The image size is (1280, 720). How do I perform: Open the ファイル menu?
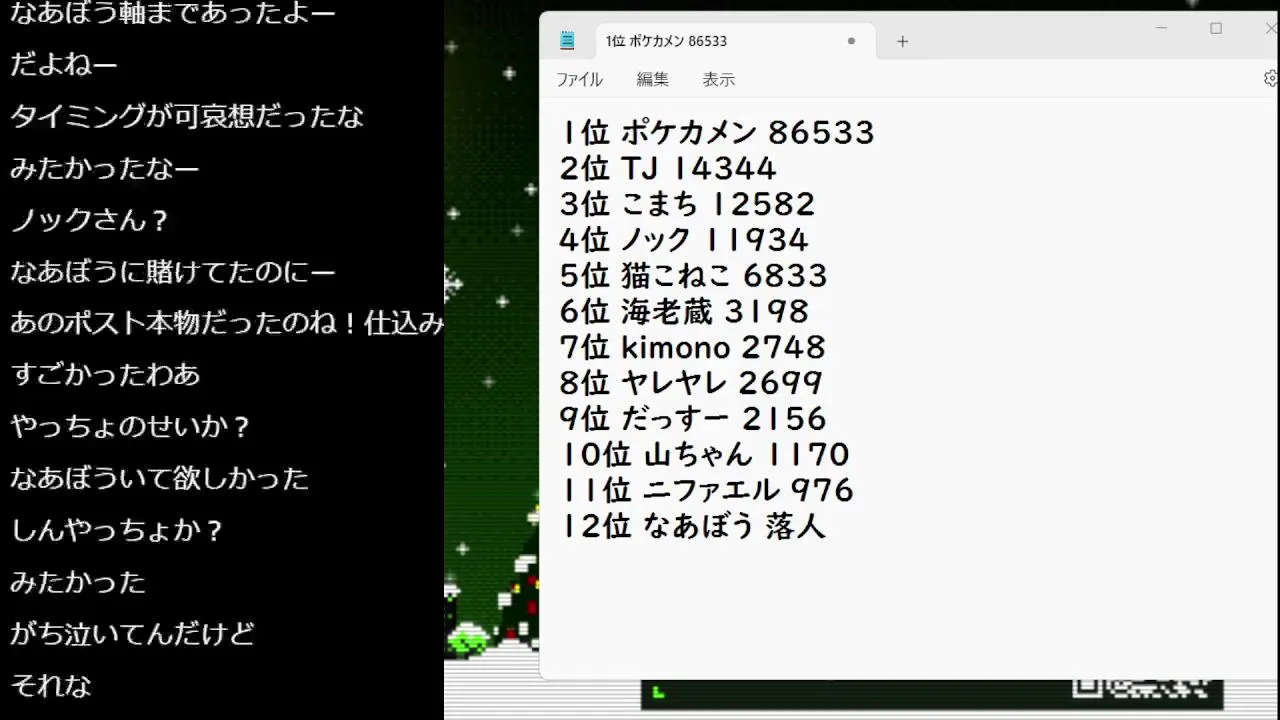tap(579, 79)
